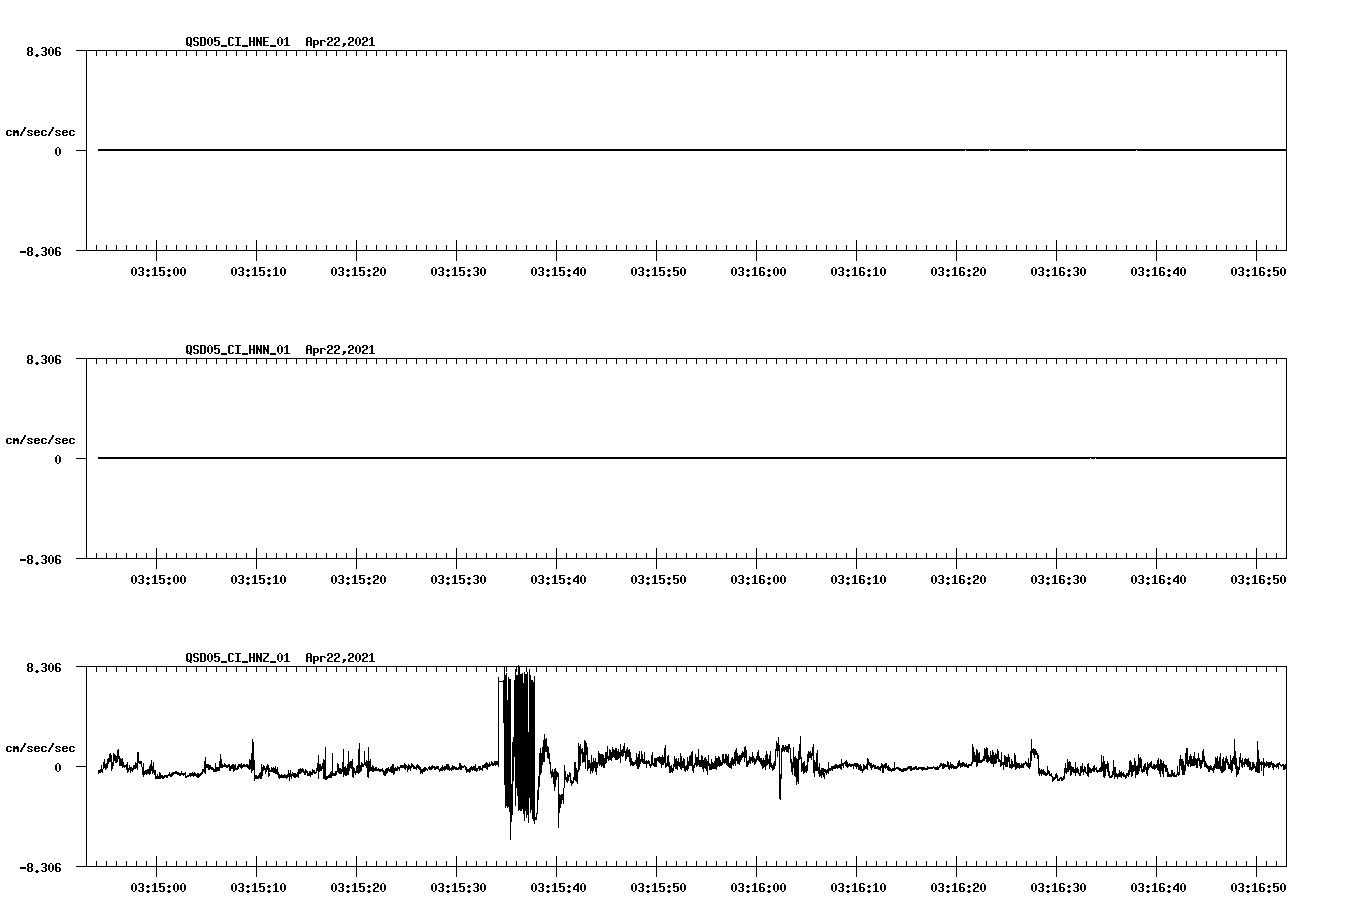Click the flat baseline of the HNE trace

(x=600, y=150)
